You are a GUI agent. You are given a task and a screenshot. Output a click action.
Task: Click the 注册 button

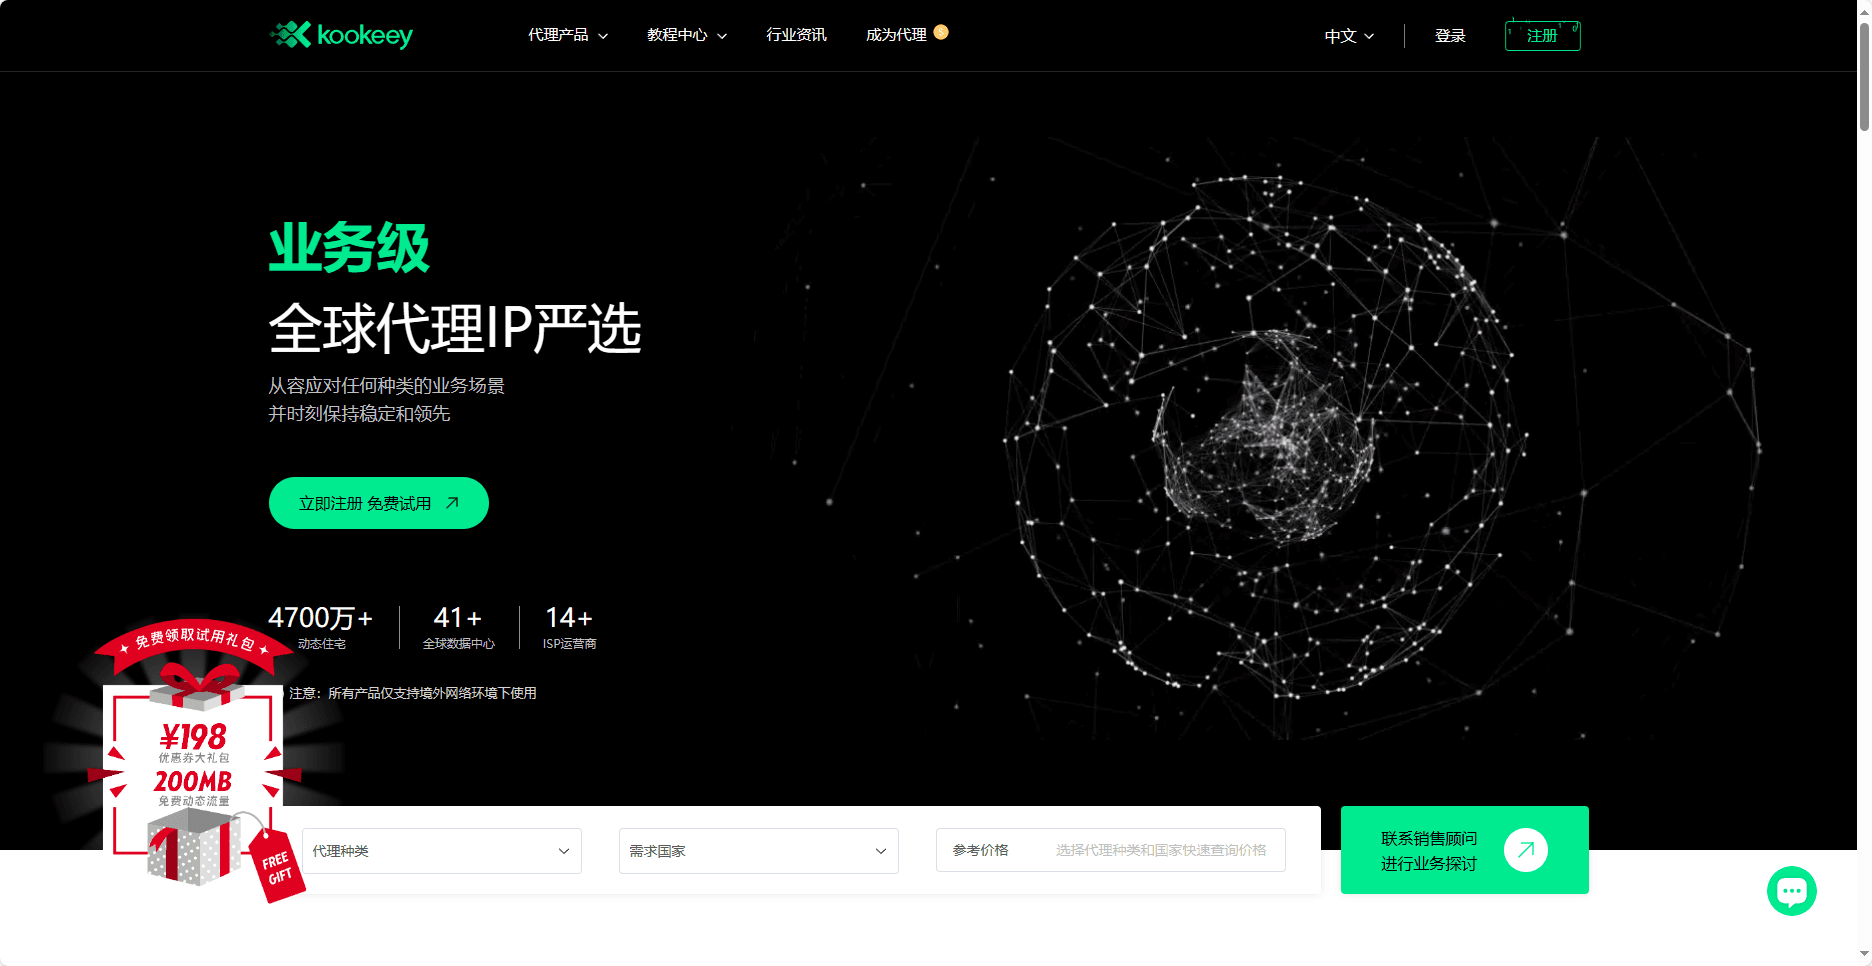point(1543,36)
